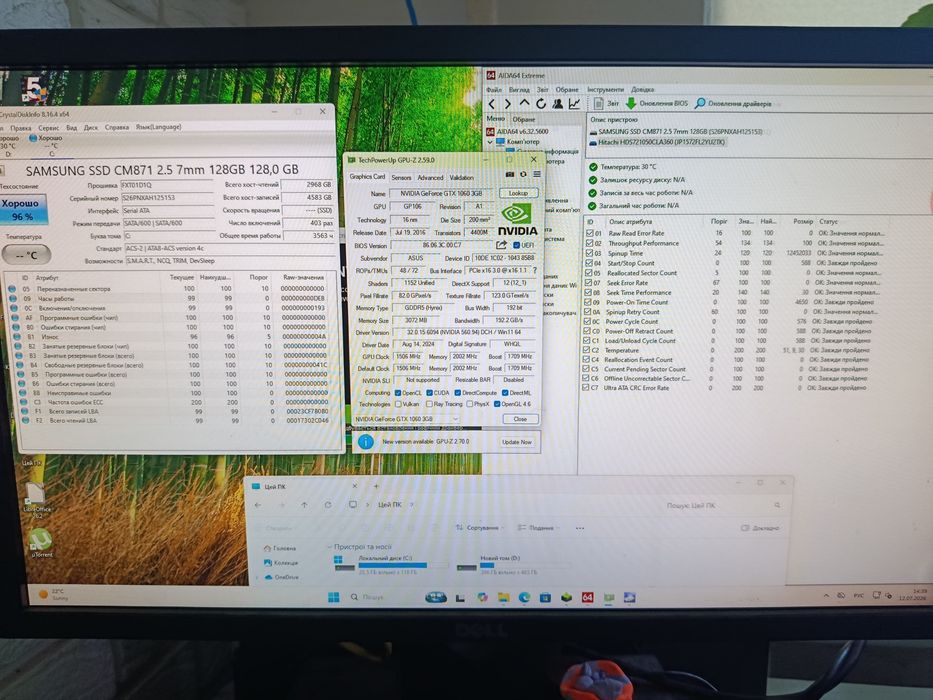Click Explorer refresh navigation button
The width and height of the screenshot is (933, 700).
pyautogui.click(x=328, y=505)
